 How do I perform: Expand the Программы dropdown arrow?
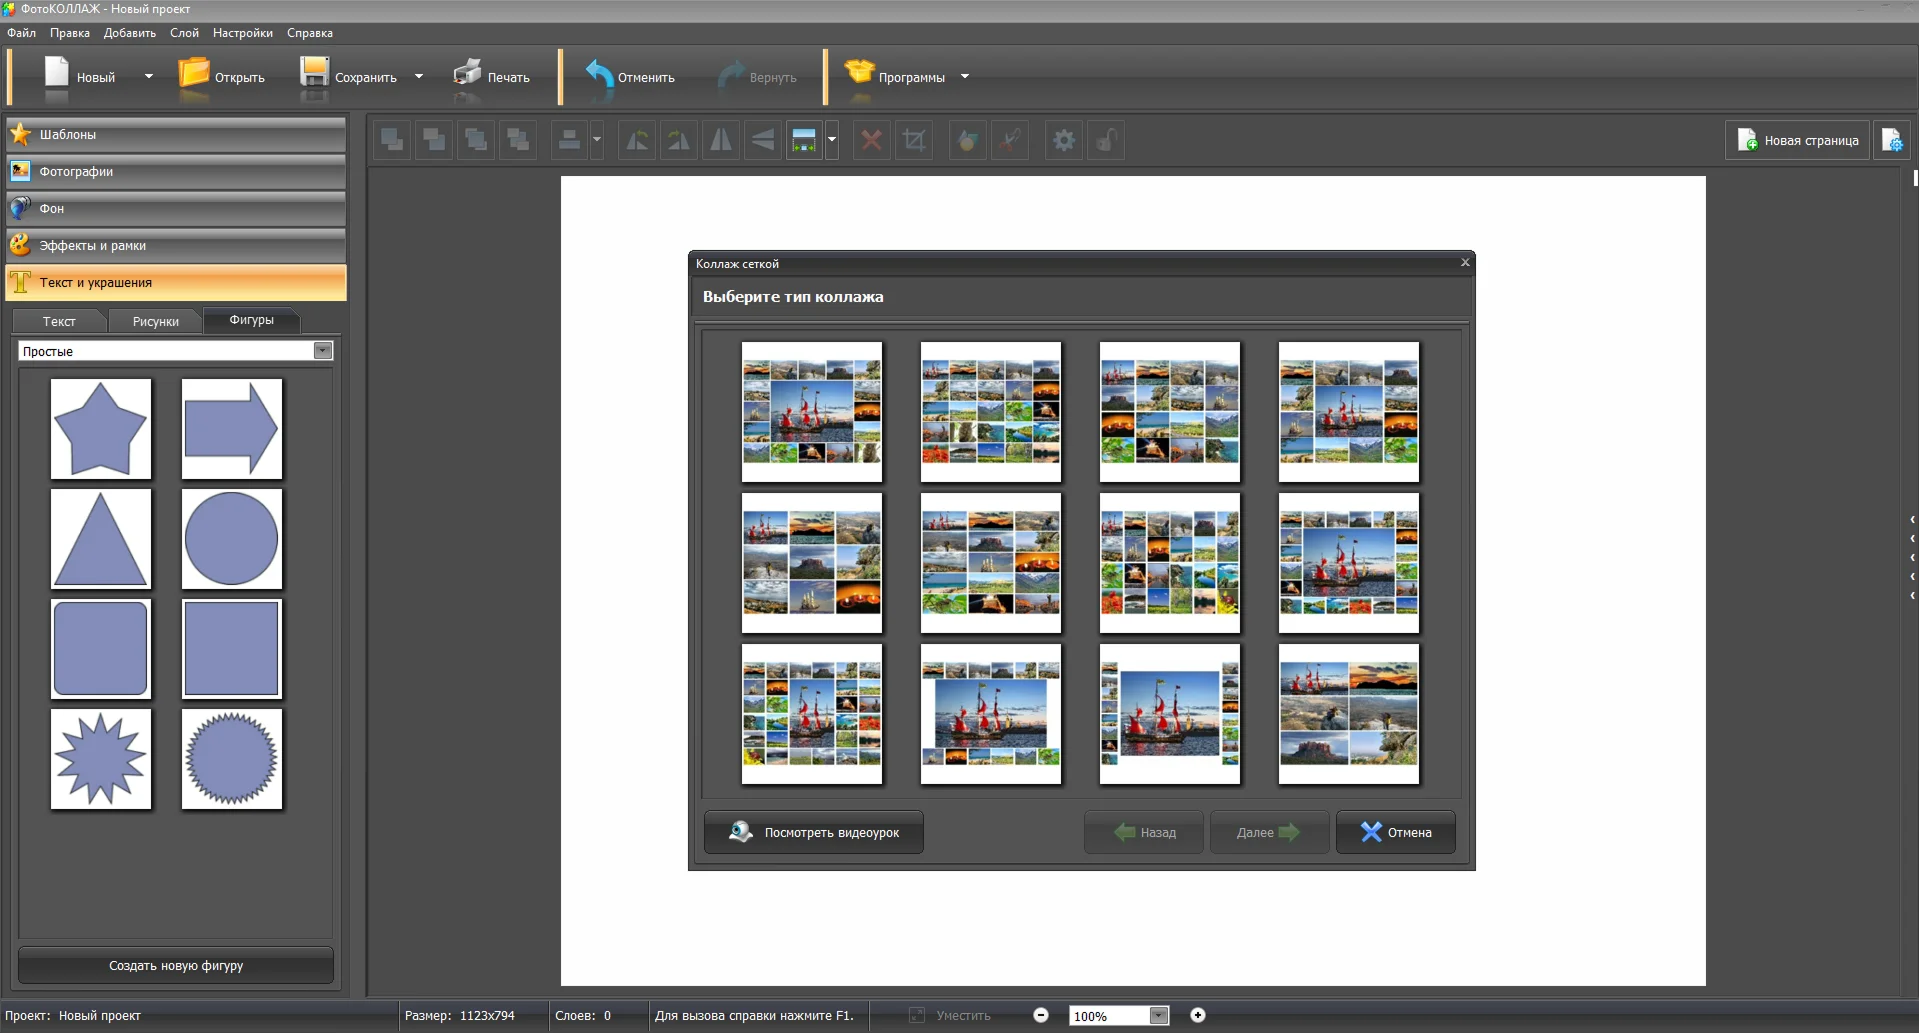click(965, 77)
